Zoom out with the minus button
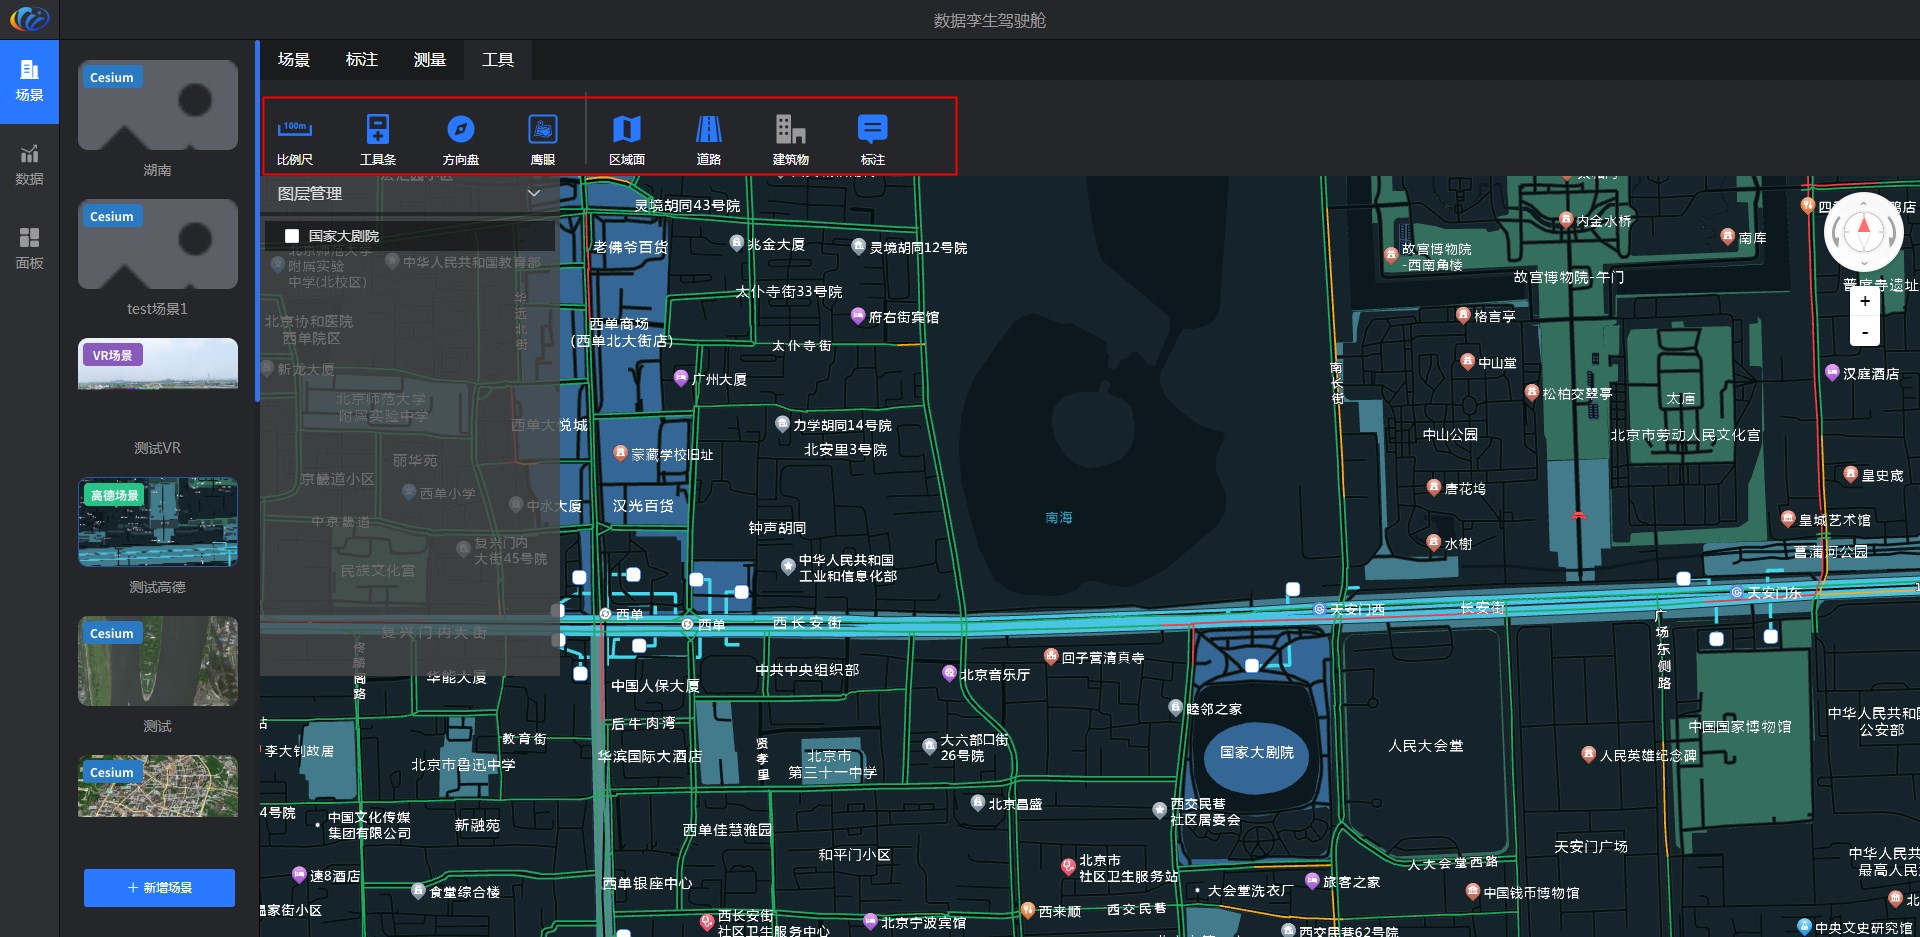1920x937 pixels. click(x=1864, y=332)
